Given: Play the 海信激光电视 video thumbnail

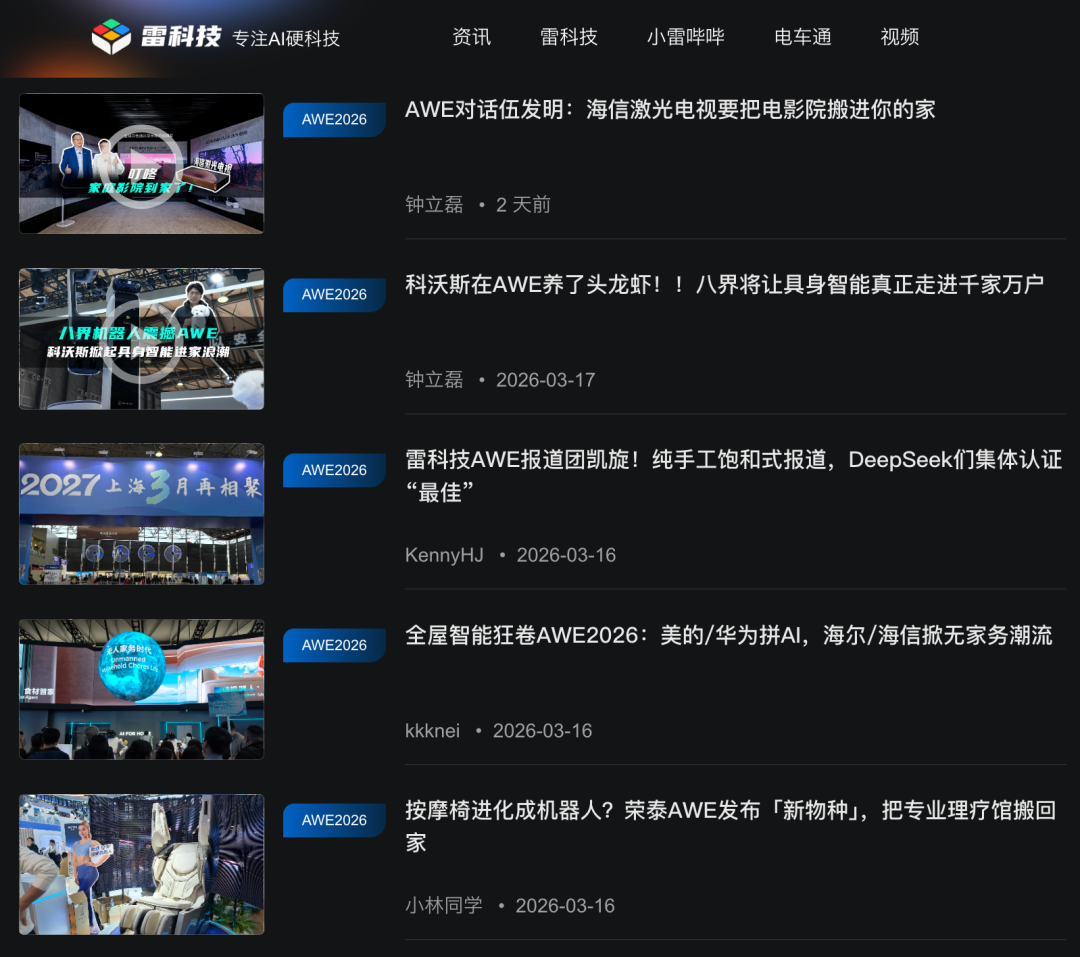Looking at the screenshot, I should click(142, 164).
